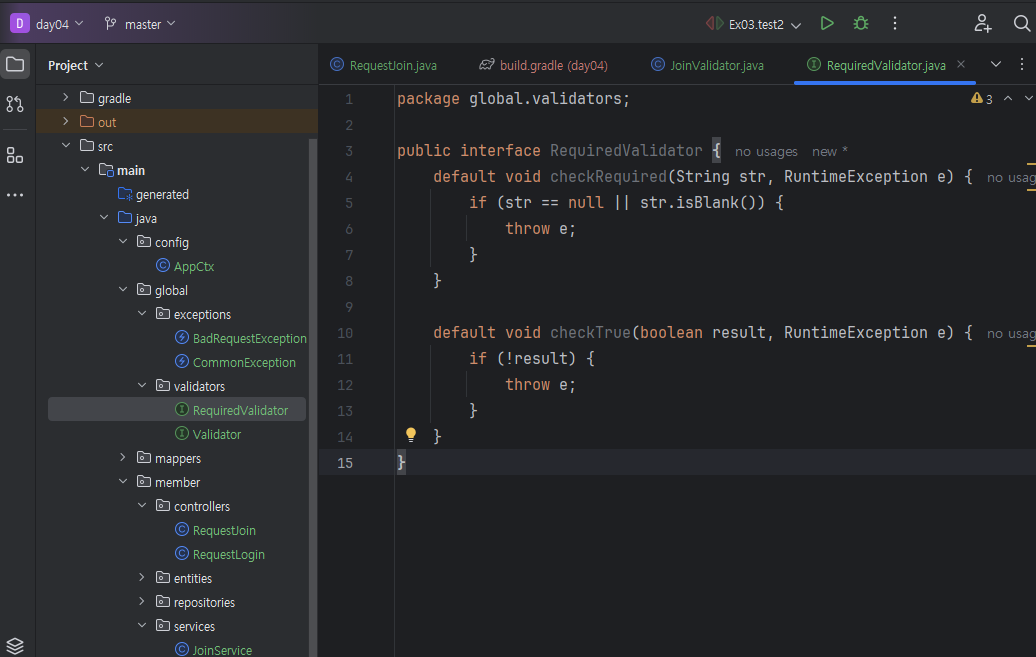
Task: Expand the mappers package
Action: click(123, 457)
